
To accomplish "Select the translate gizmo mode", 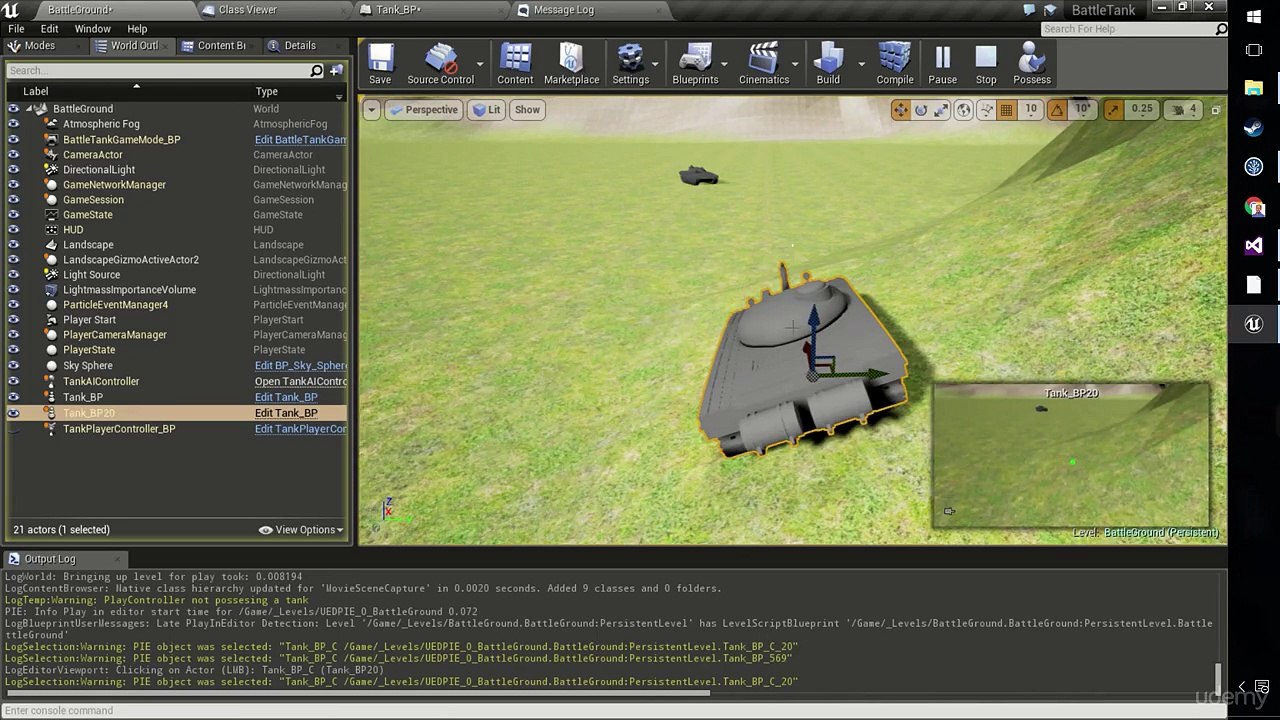I will pyautogui.click(x=900, y=110).
